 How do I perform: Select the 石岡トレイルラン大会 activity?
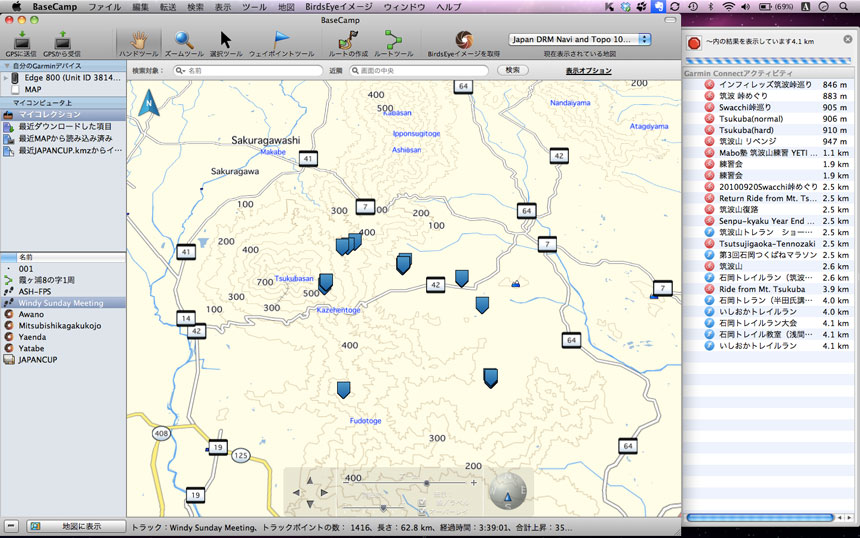[770, 323]
